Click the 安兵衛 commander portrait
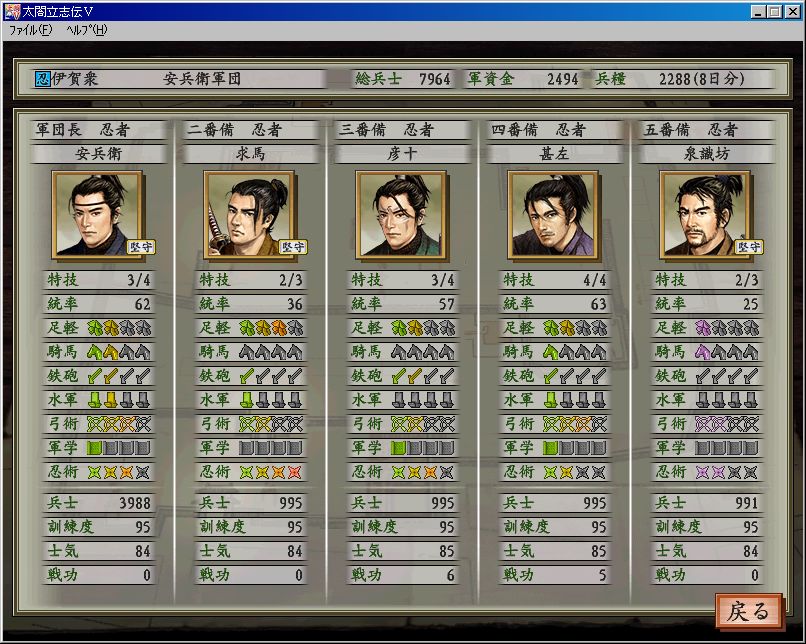Image resolution: width=806 pixels, height=644 pixels. 97,215
